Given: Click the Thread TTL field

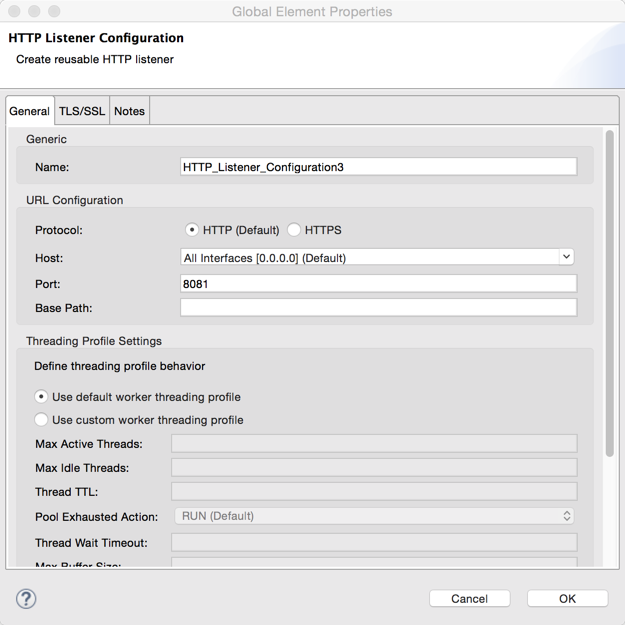Looking at the screenshot, I should pos(374,491).
